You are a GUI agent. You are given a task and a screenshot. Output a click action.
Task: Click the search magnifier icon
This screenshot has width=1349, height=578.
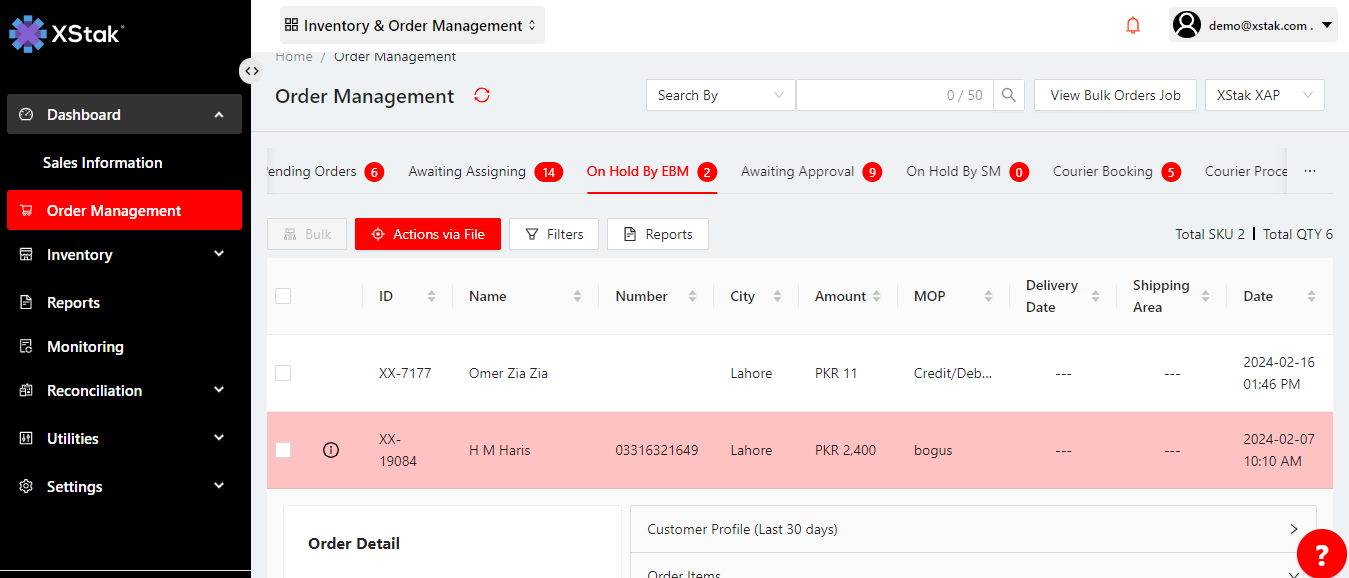coord(1009,96)
